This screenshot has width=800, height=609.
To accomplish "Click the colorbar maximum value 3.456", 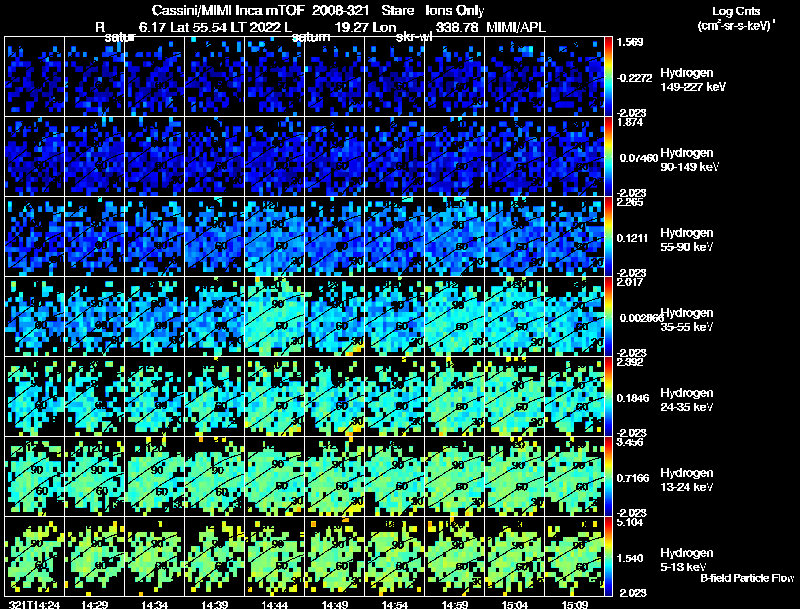I will [630, 442].
